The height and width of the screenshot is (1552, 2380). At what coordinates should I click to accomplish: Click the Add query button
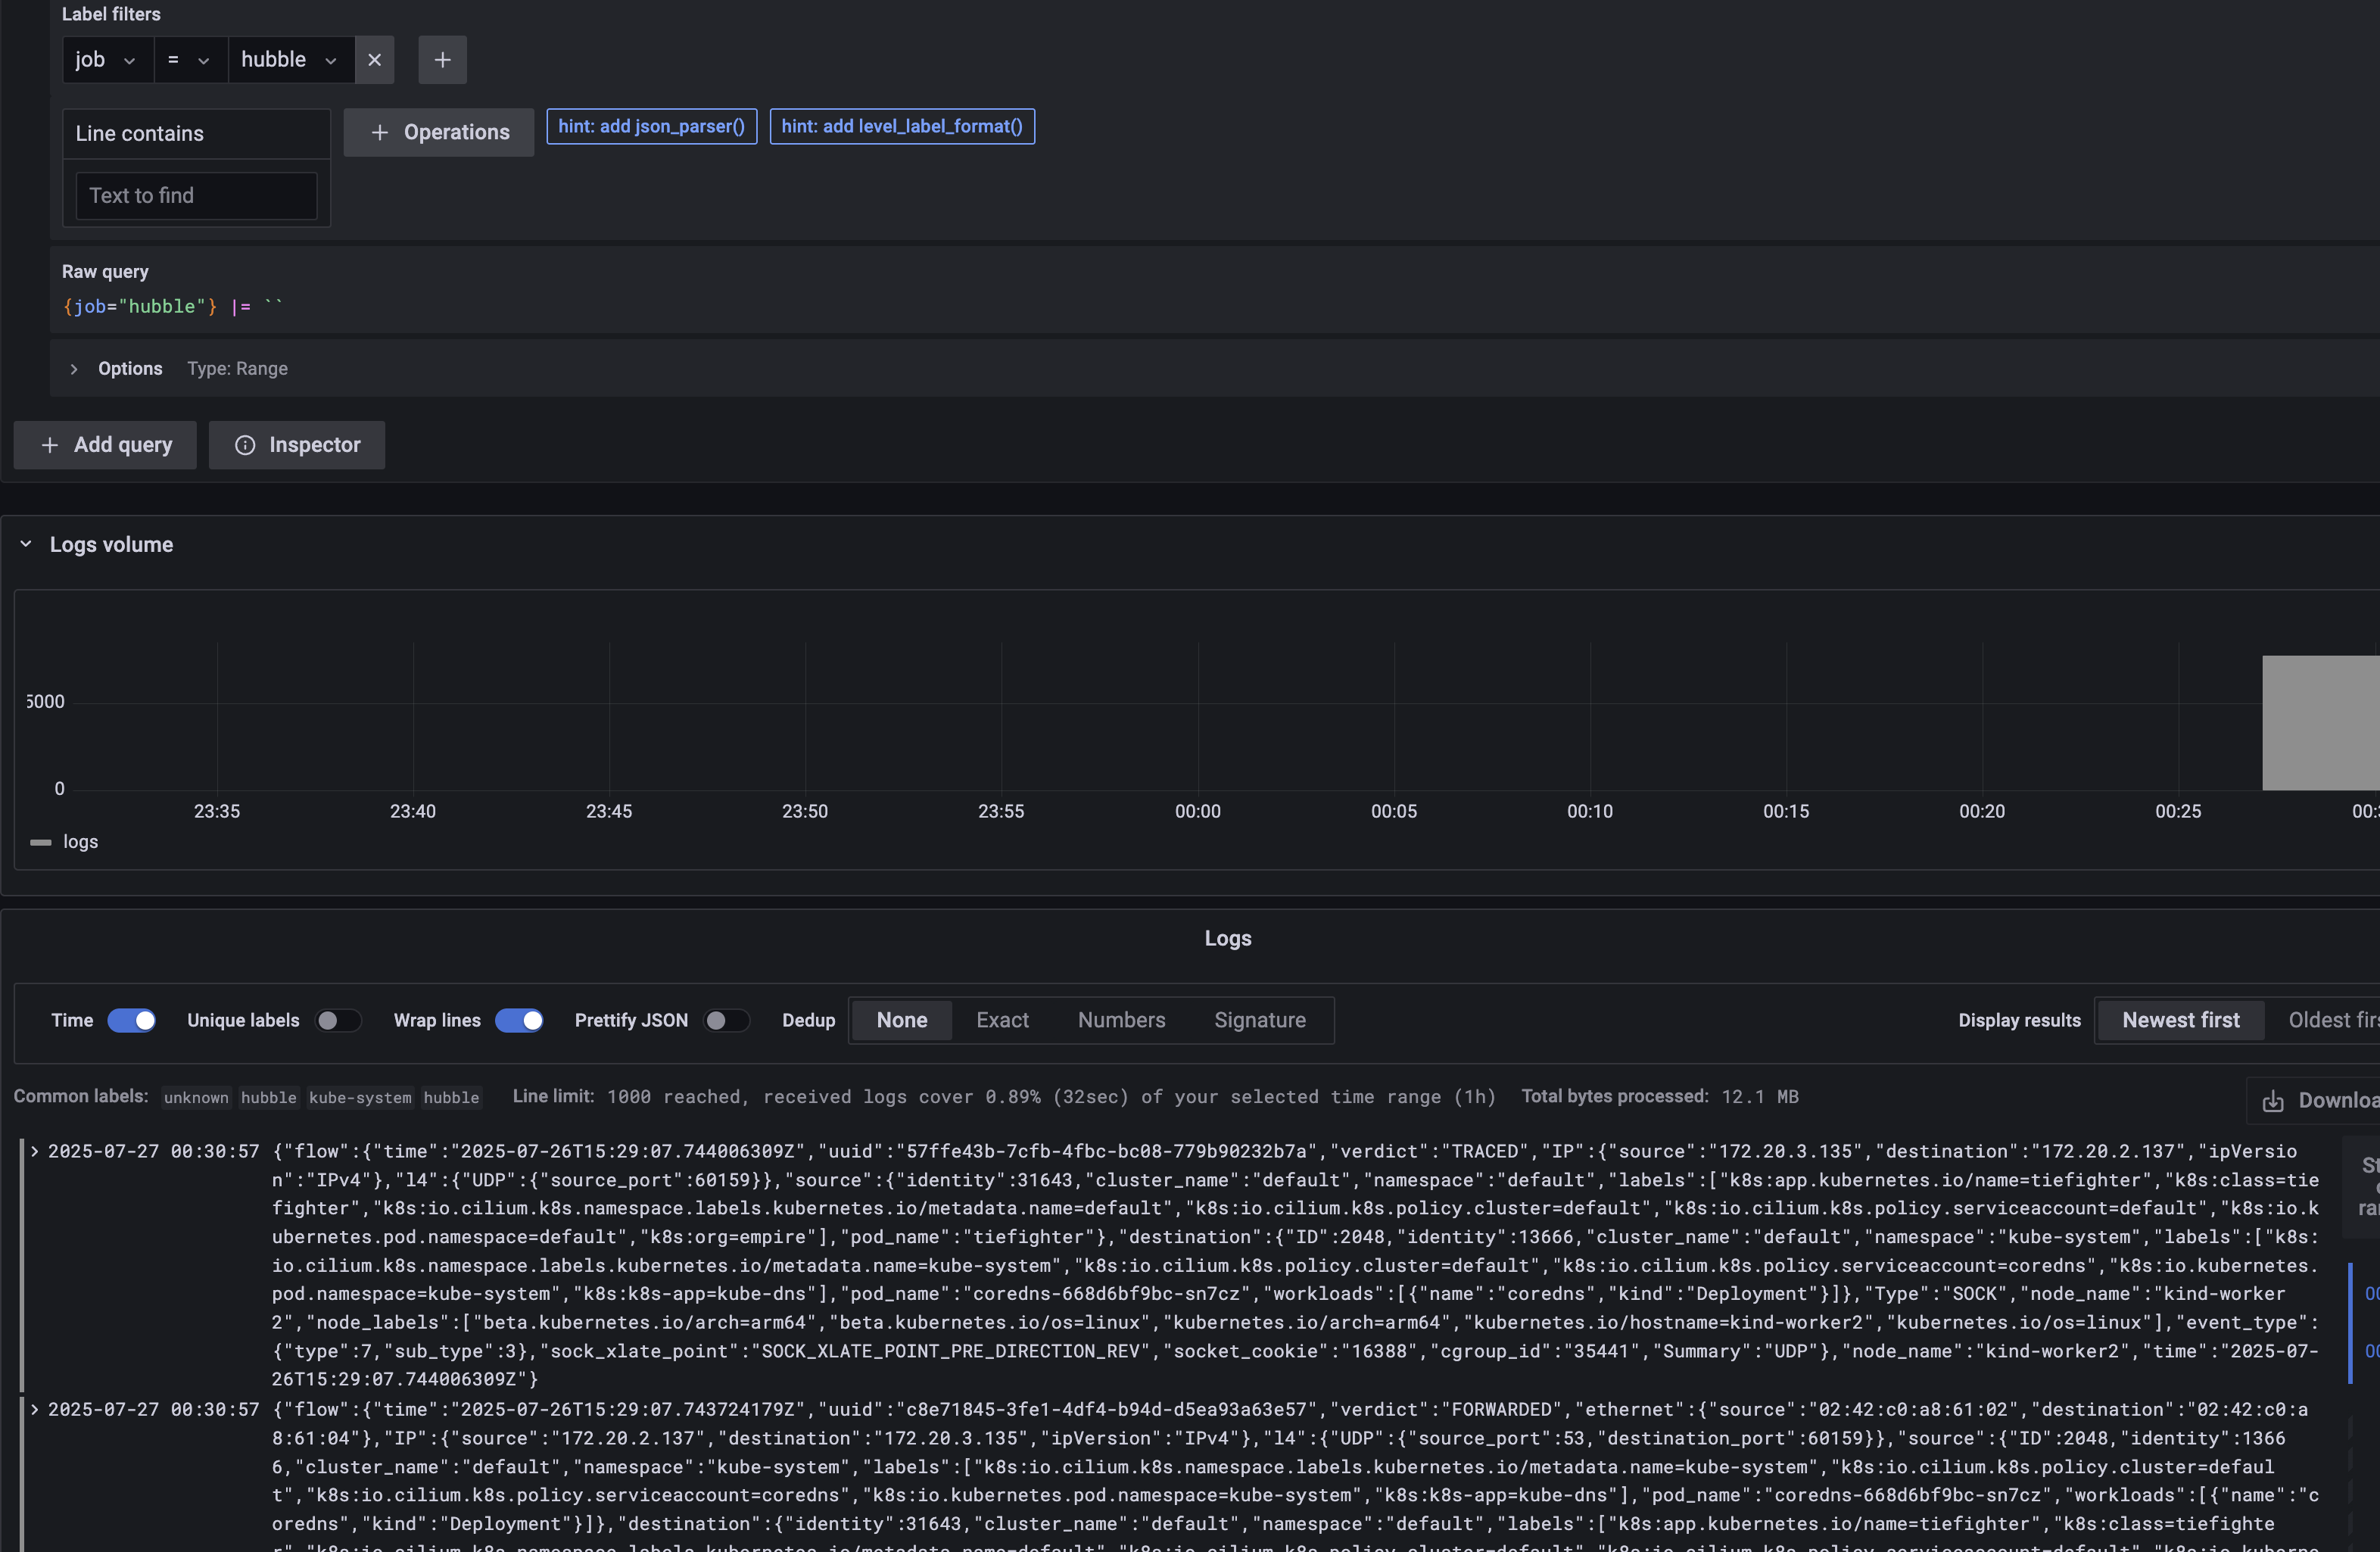click(105, 445)
